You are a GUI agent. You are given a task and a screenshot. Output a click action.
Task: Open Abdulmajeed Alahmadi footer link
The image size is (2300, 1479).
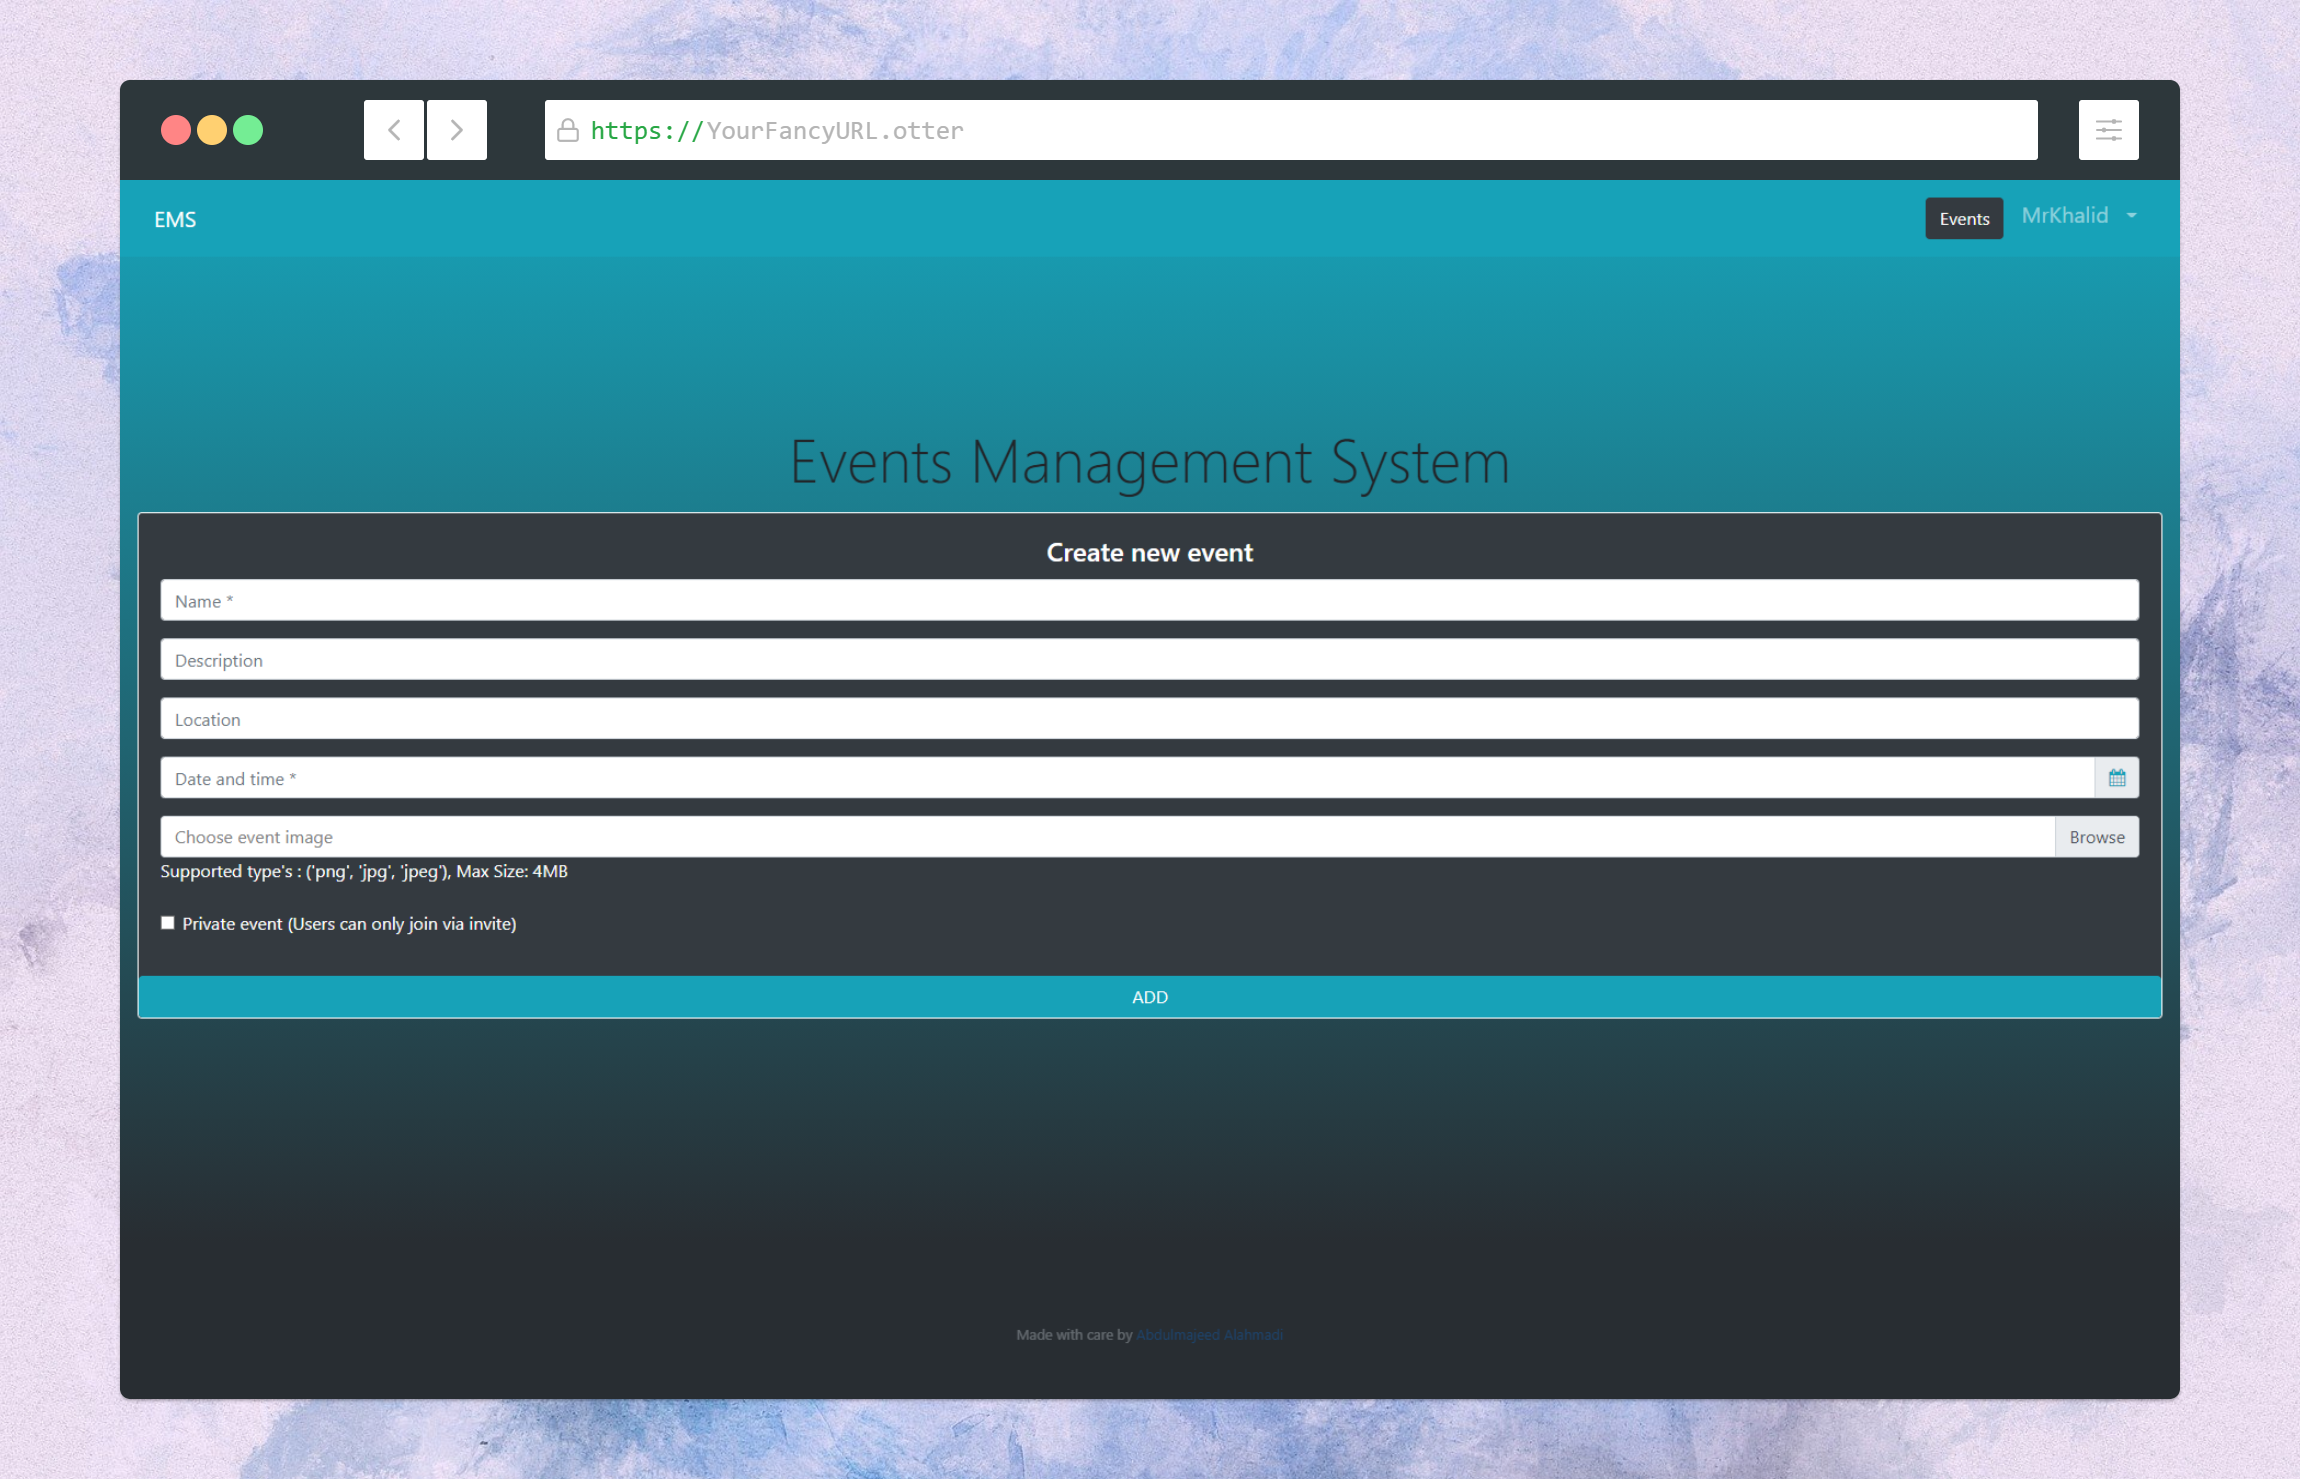pyautogui.click(x=1209, y=1335)
